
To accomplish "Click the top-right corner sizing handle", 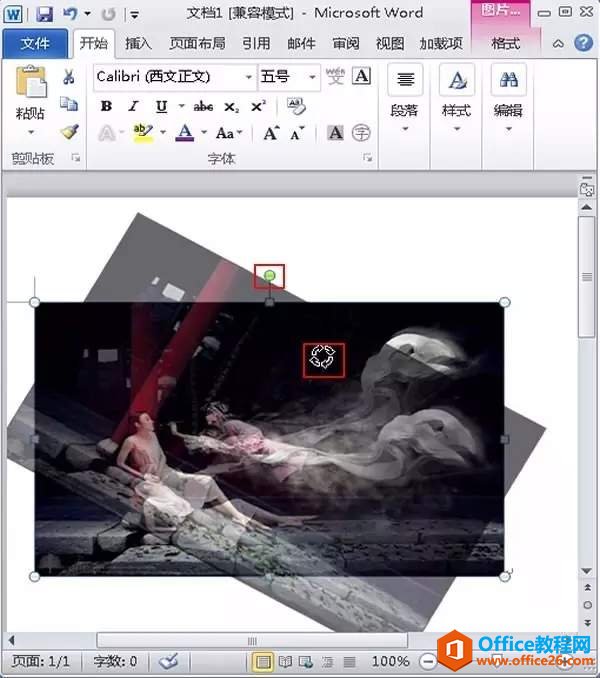I will click(x=504, y=302).
